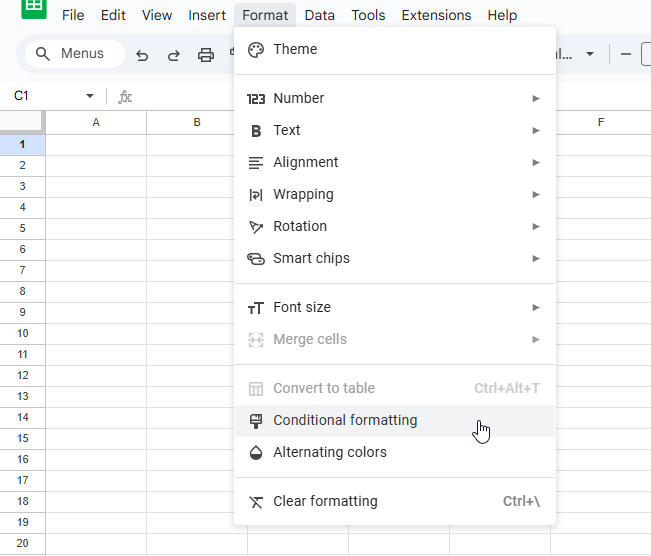Select column F header
This screenshot has width=651, height=556.
[x=601, y=122]
